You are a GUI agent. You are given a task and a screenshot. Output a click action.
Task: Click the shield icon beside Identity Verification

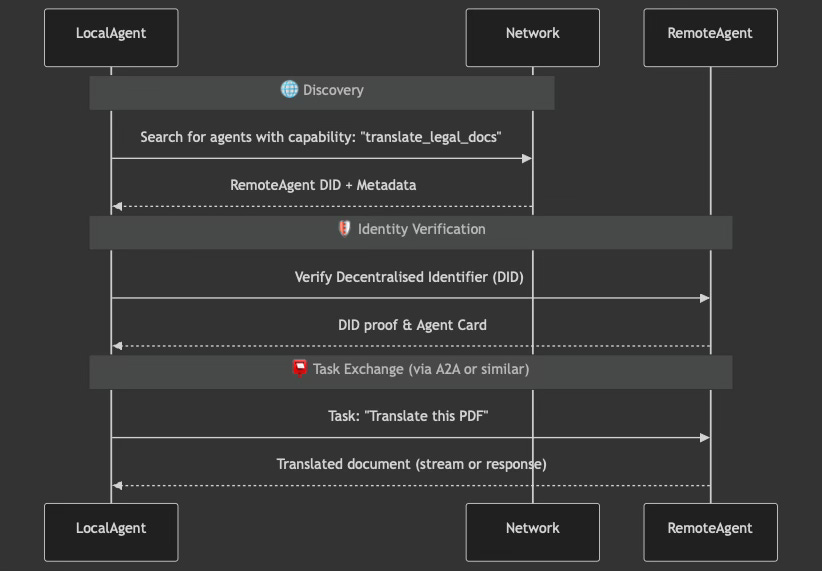(344, 229)
